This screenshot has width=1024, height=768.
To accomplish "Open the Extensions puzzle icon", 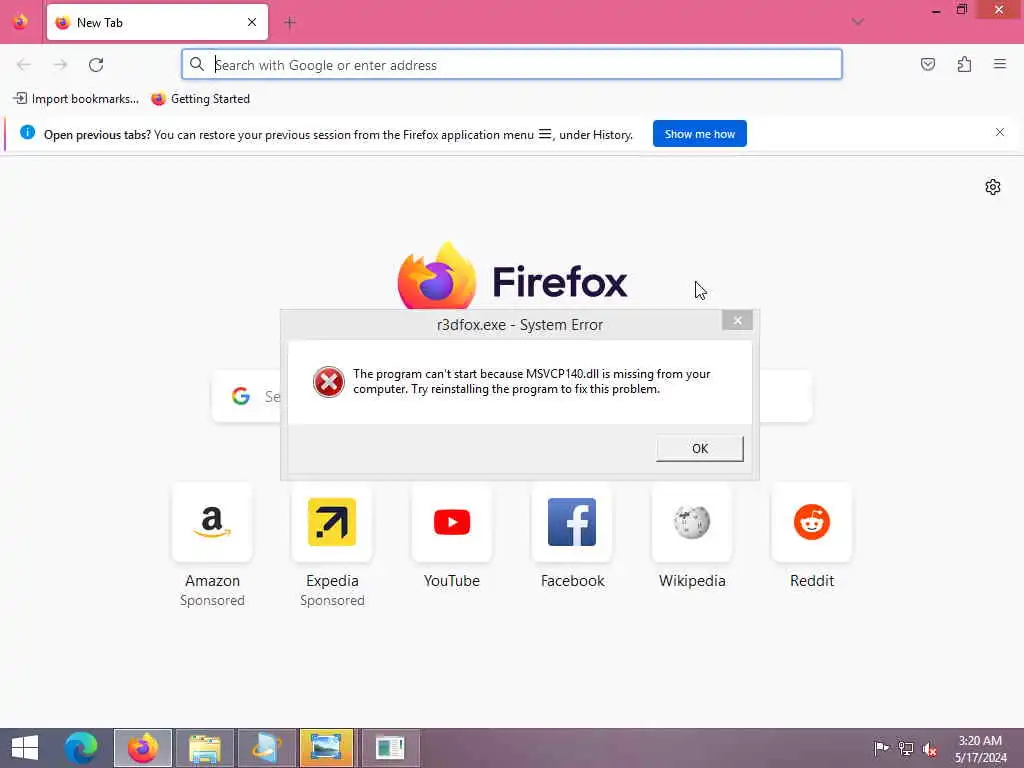I will [x=964, y=64].
